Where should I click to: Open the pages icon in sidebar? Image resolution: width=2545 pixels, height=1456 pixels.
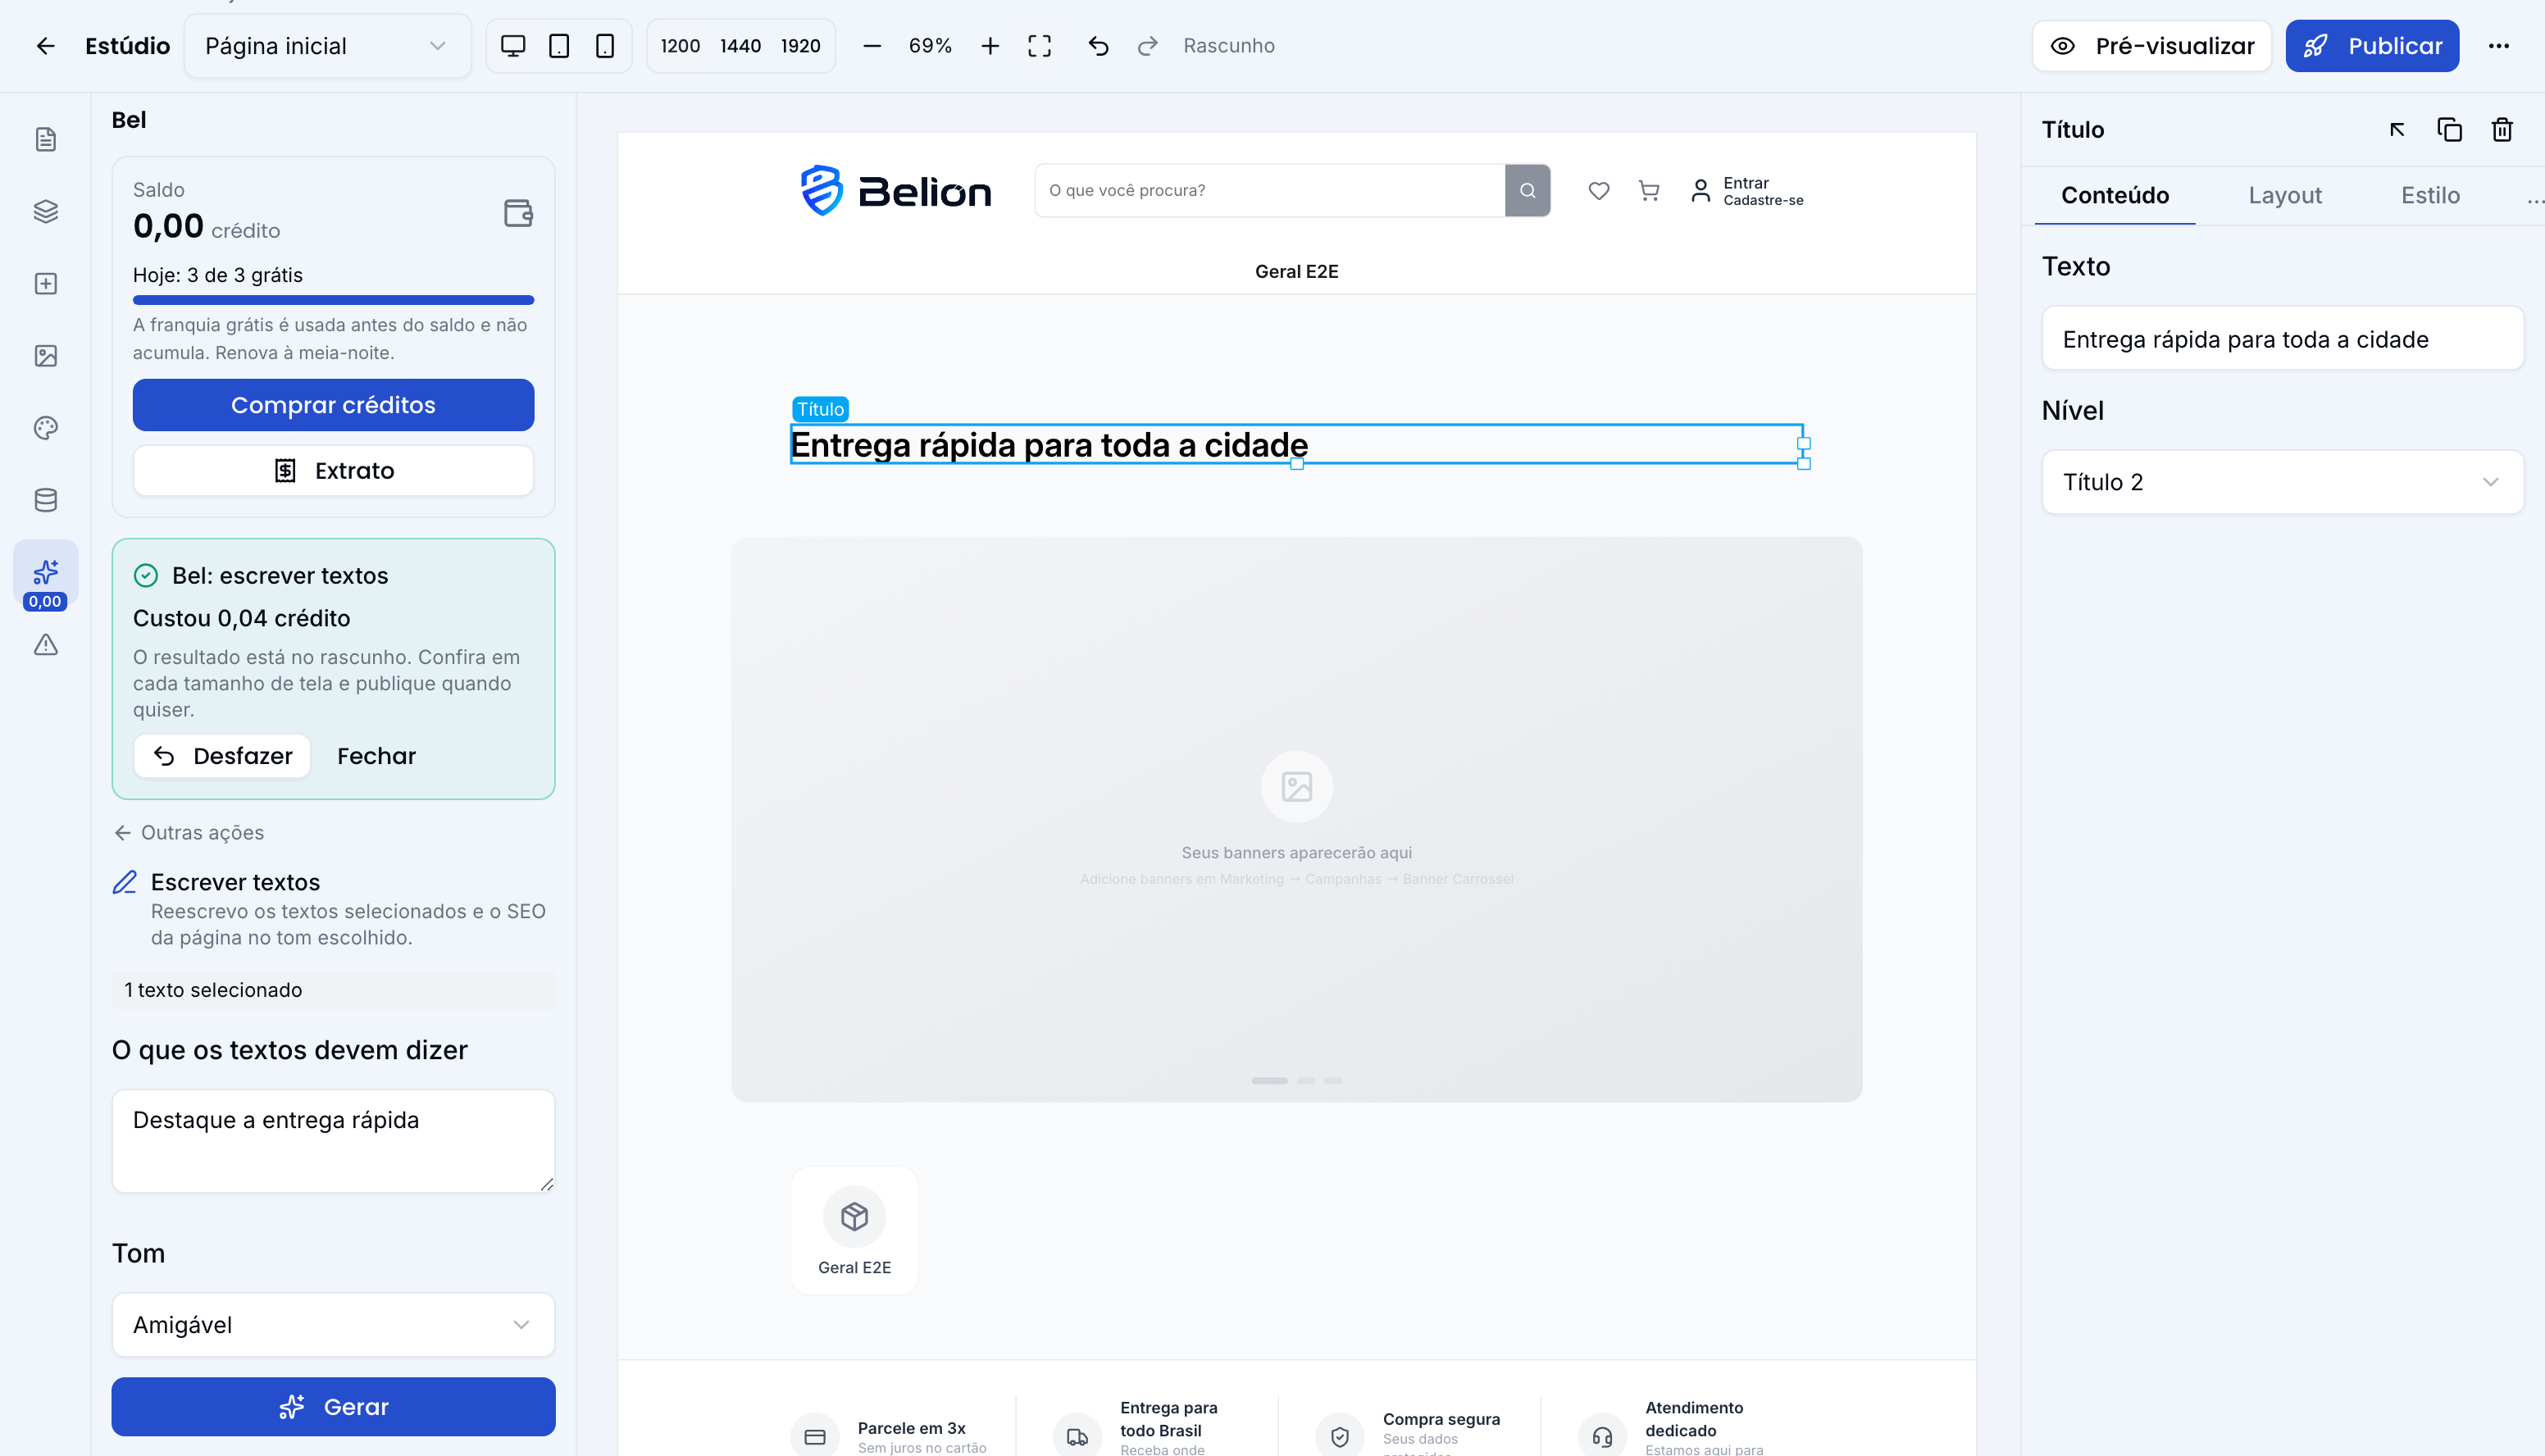tap(46, 139)
